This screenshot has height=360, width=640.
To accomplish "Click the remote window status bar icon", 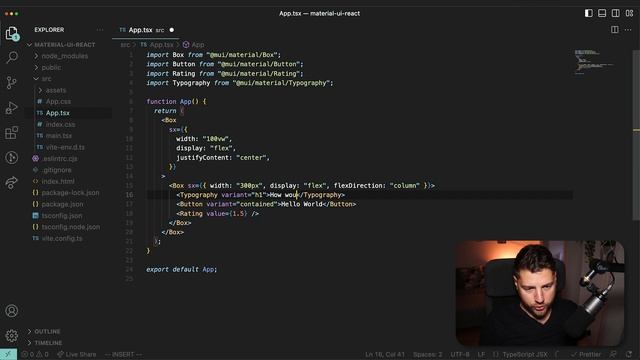I will (8, 354).
